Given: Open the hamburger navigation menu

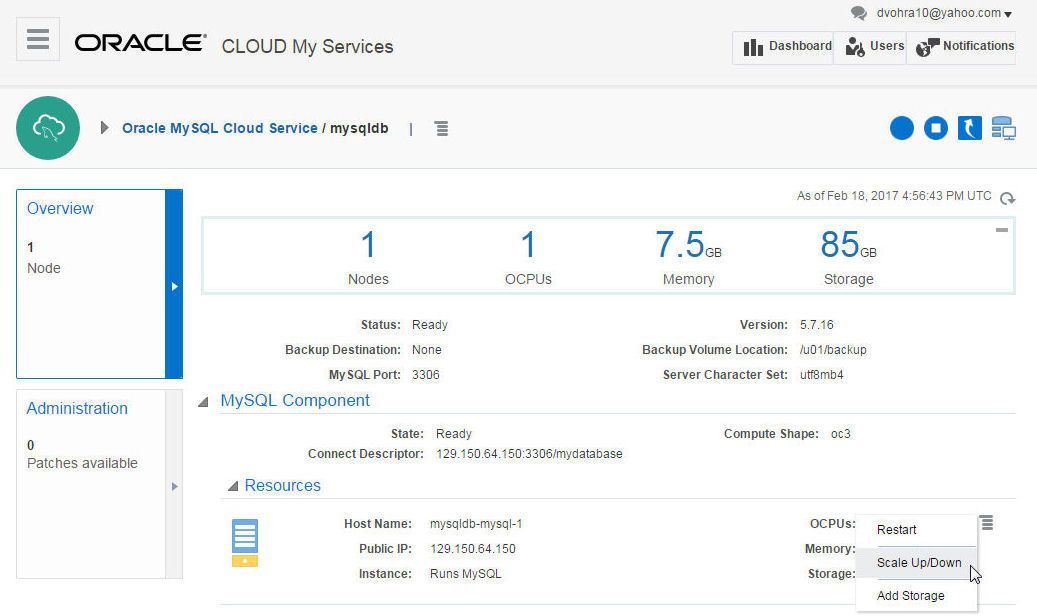Looking at the screenshot, I should click(38, 39).
